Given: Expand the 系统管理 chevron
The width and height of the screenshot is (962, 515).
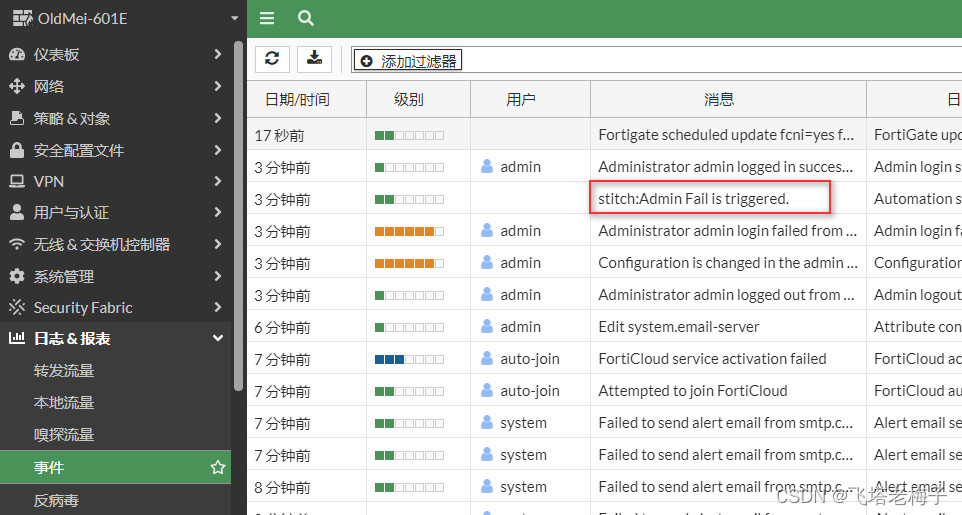Looking at the screenshot, I should click(218, 276).
